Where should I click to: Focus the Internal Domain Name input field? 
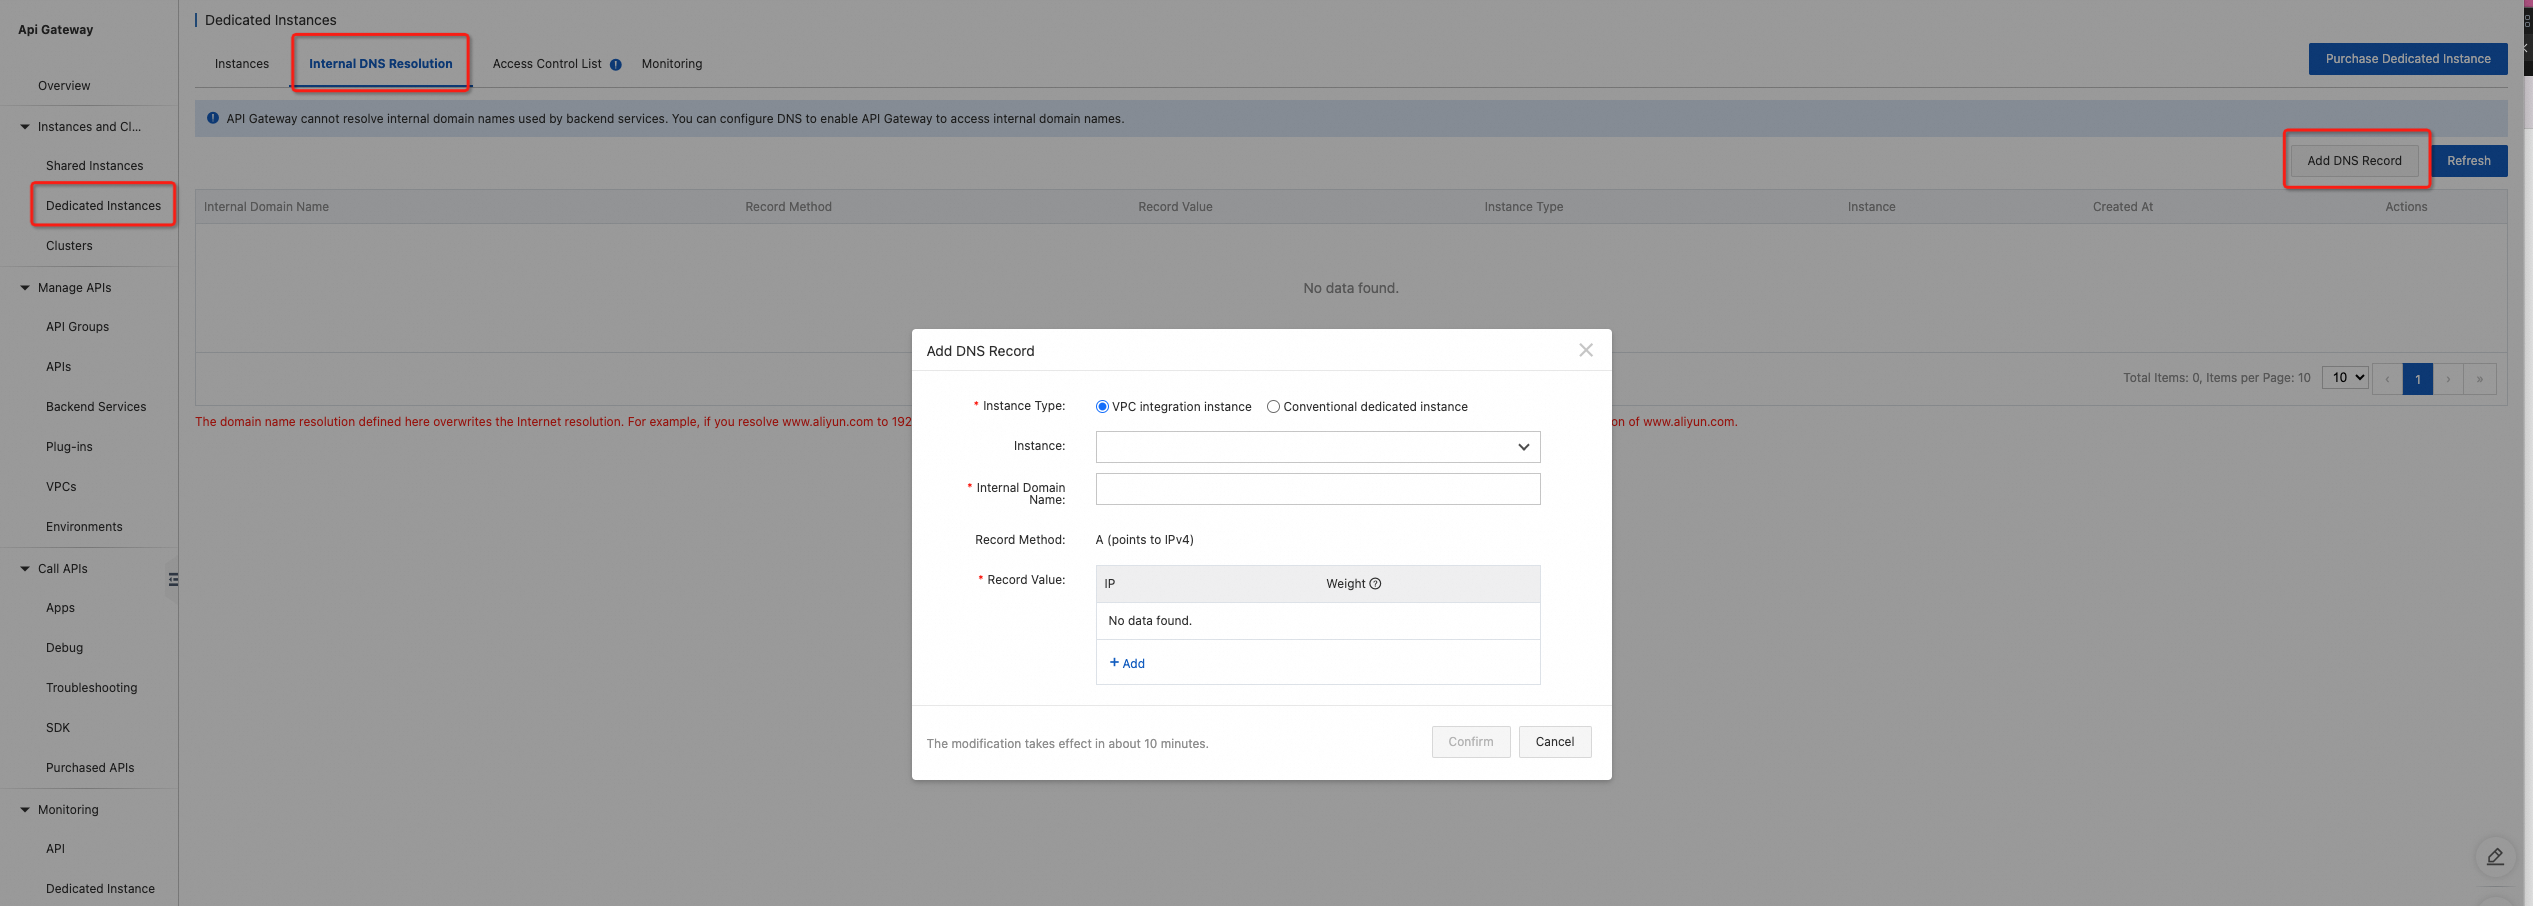point(1318,489)
